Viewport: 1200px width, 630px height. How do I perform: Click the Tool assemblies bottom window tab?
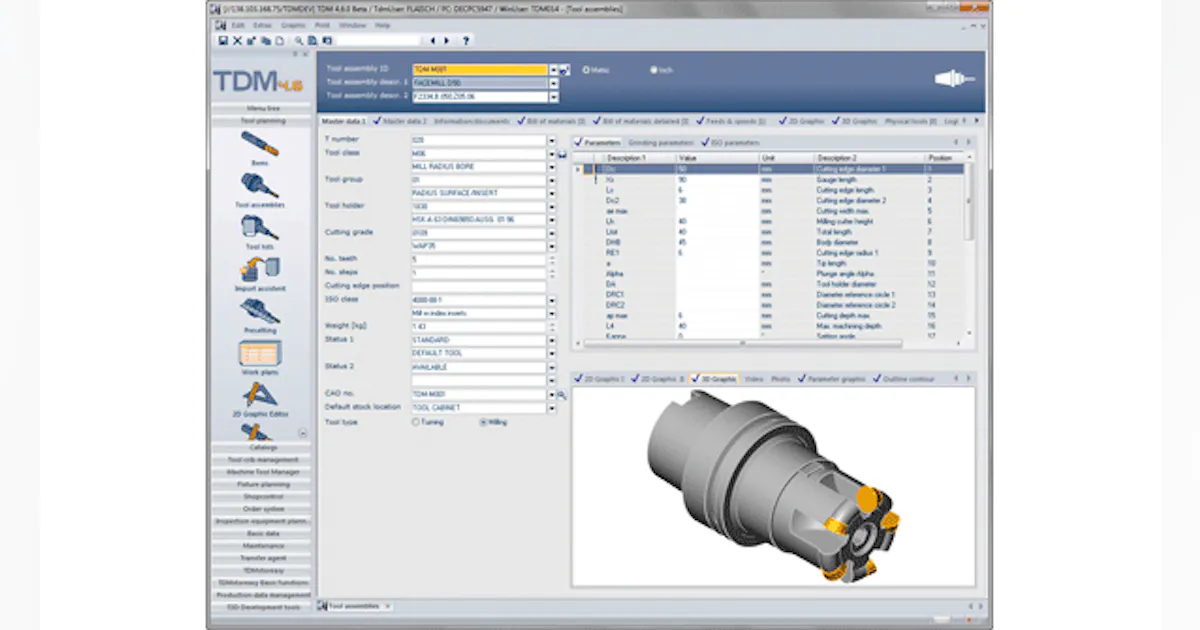click(355, 606)
